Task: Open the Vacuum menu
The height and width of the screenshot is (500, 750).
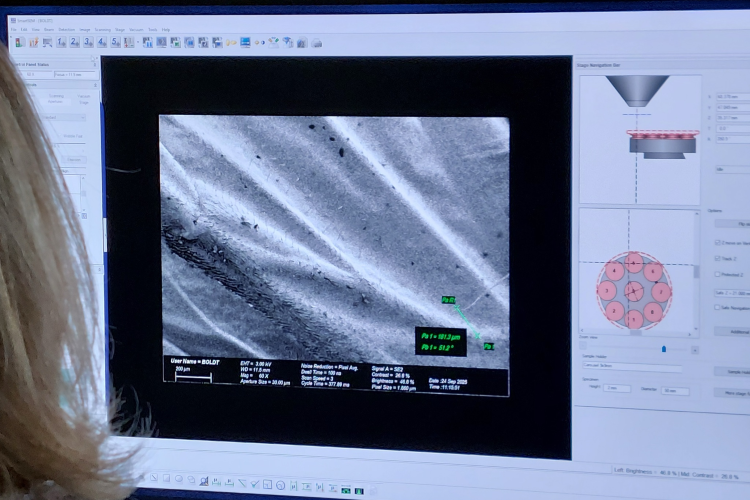Action: (135, 29)
